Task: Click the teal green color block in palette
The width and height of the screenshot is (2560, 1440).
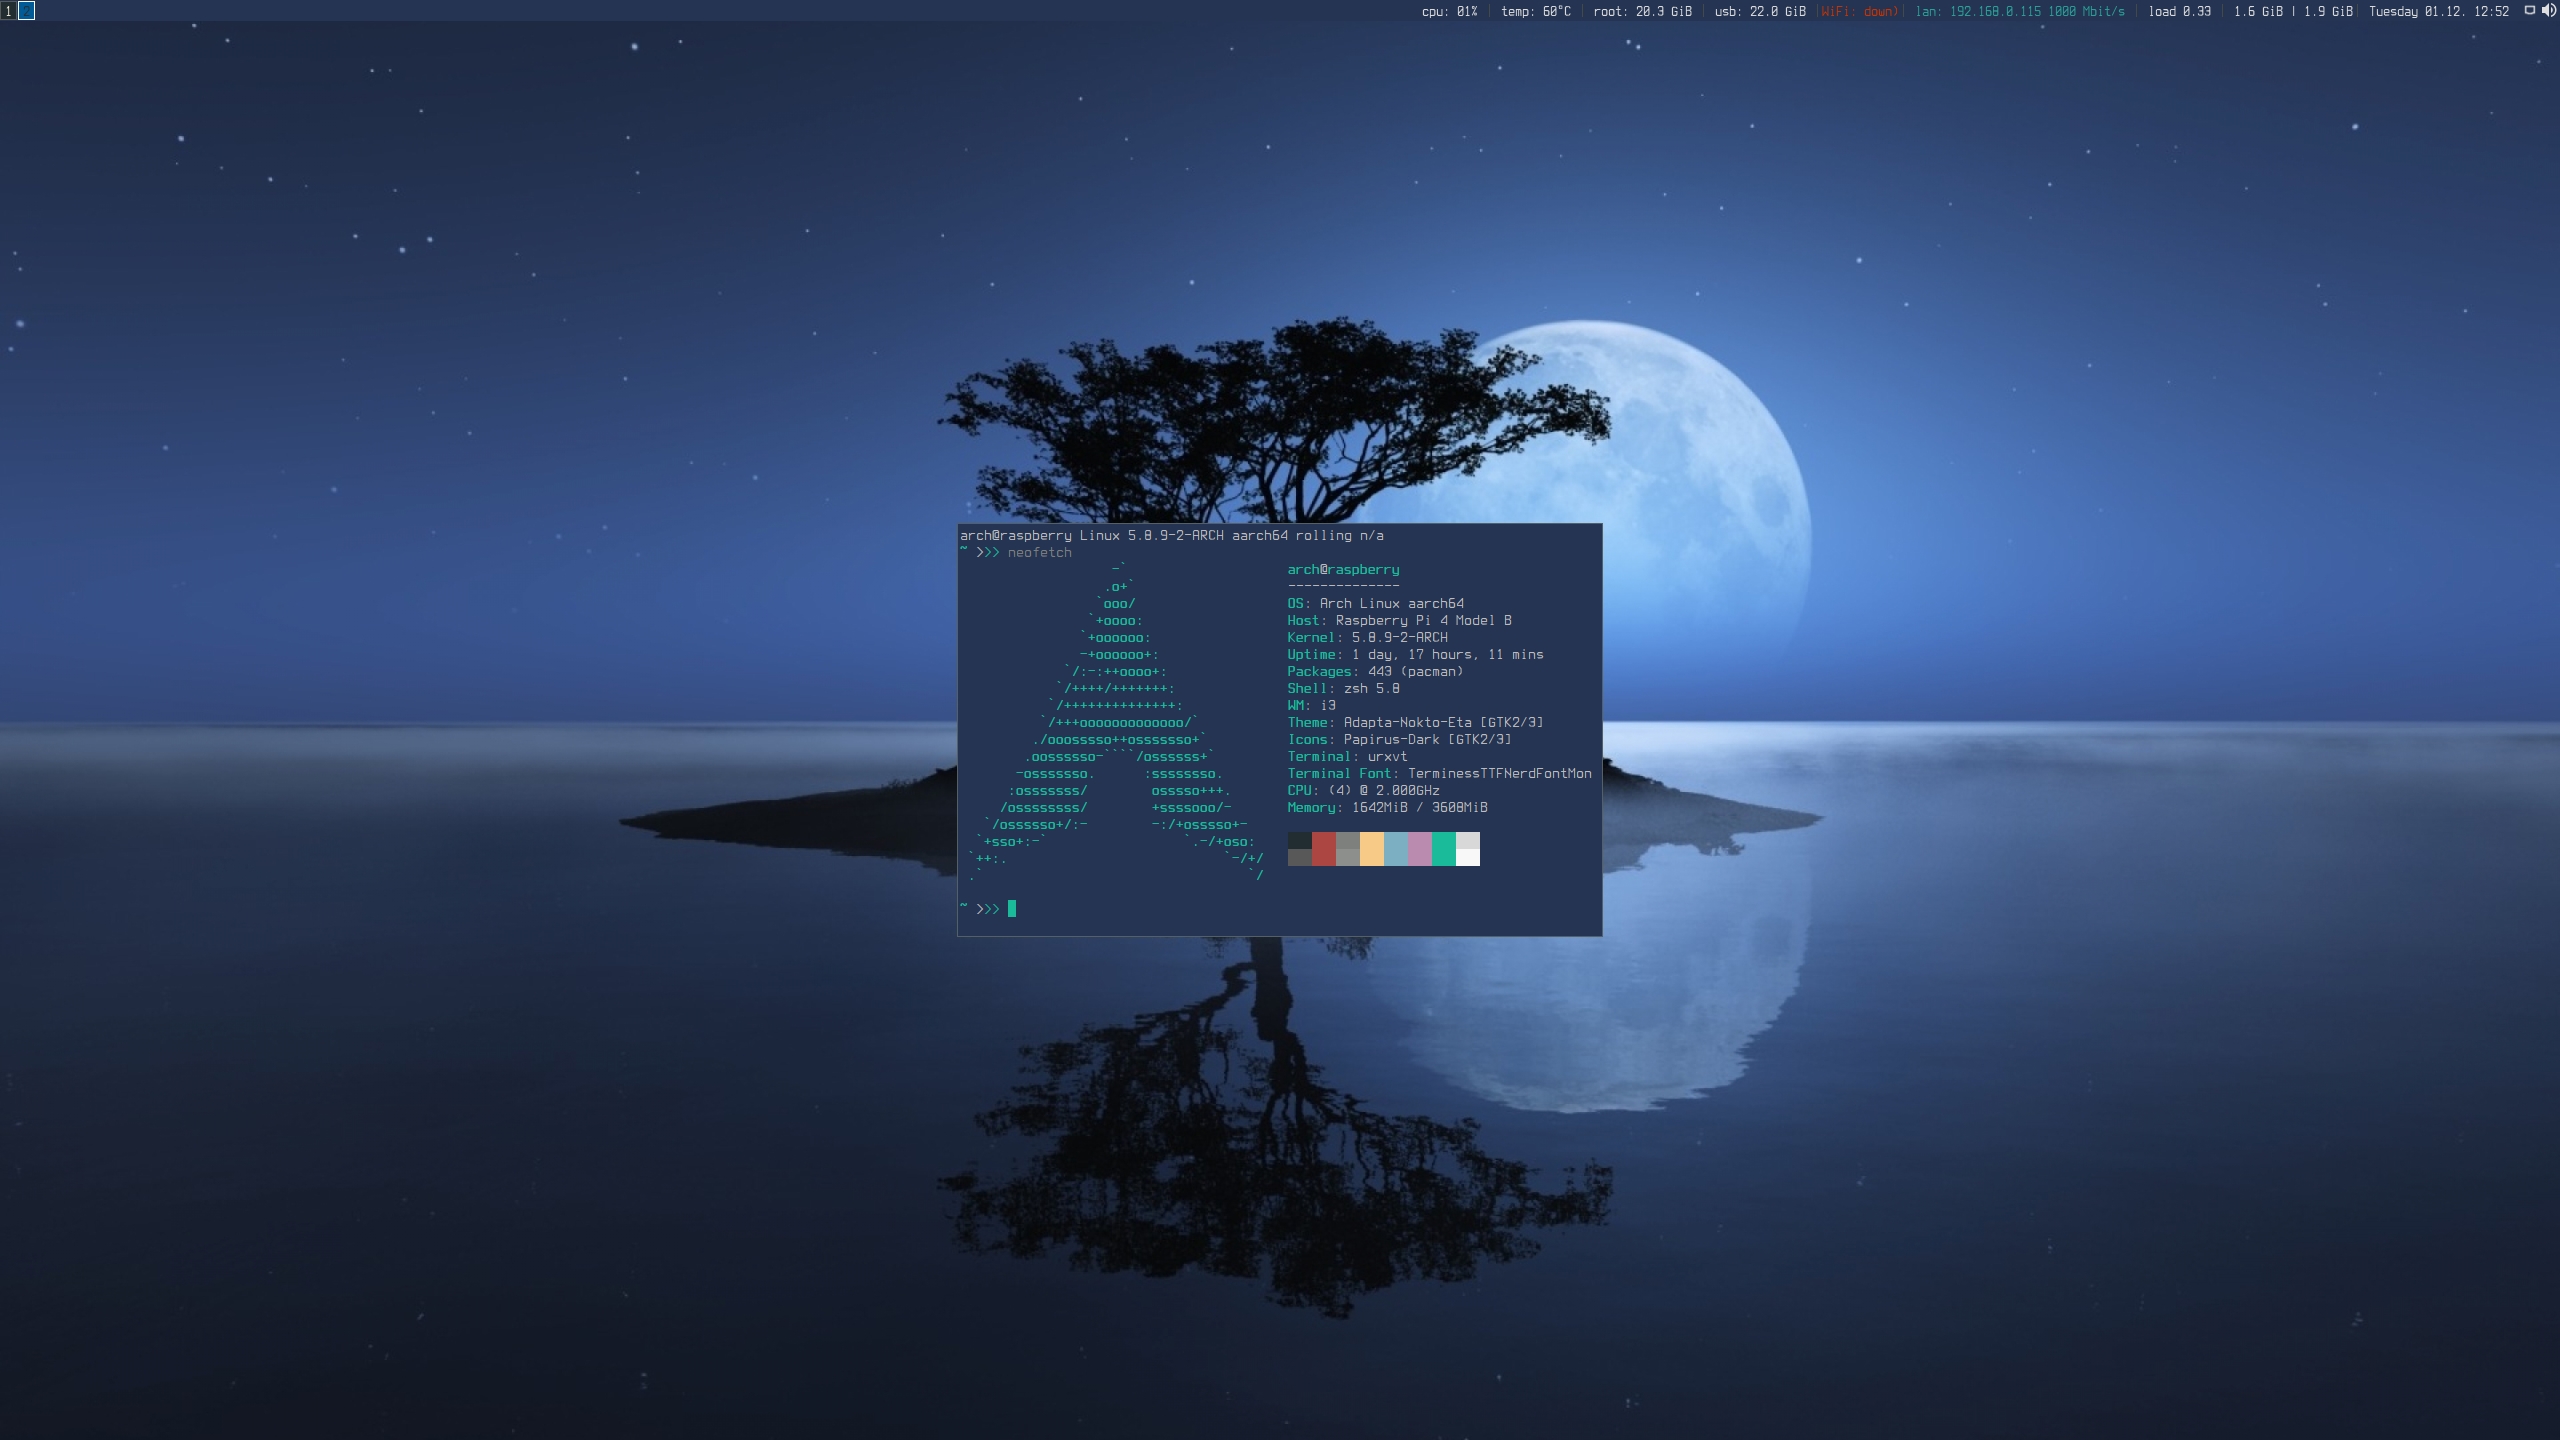Action: click(x=1444, y=849)
